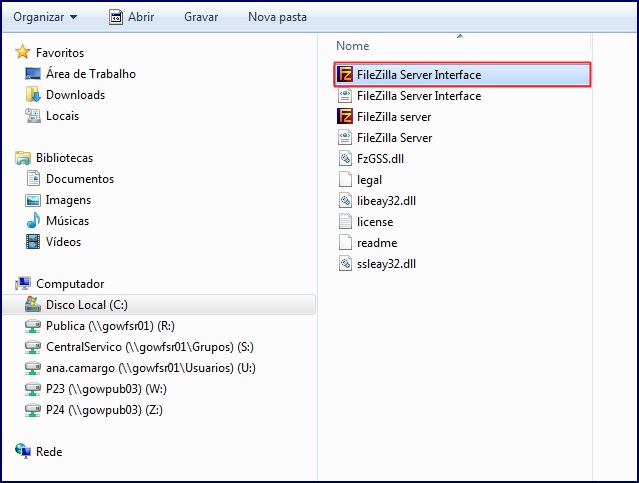639x483 pixels.
Task: Click the P23 network drive icon
Action: [33, 389]
